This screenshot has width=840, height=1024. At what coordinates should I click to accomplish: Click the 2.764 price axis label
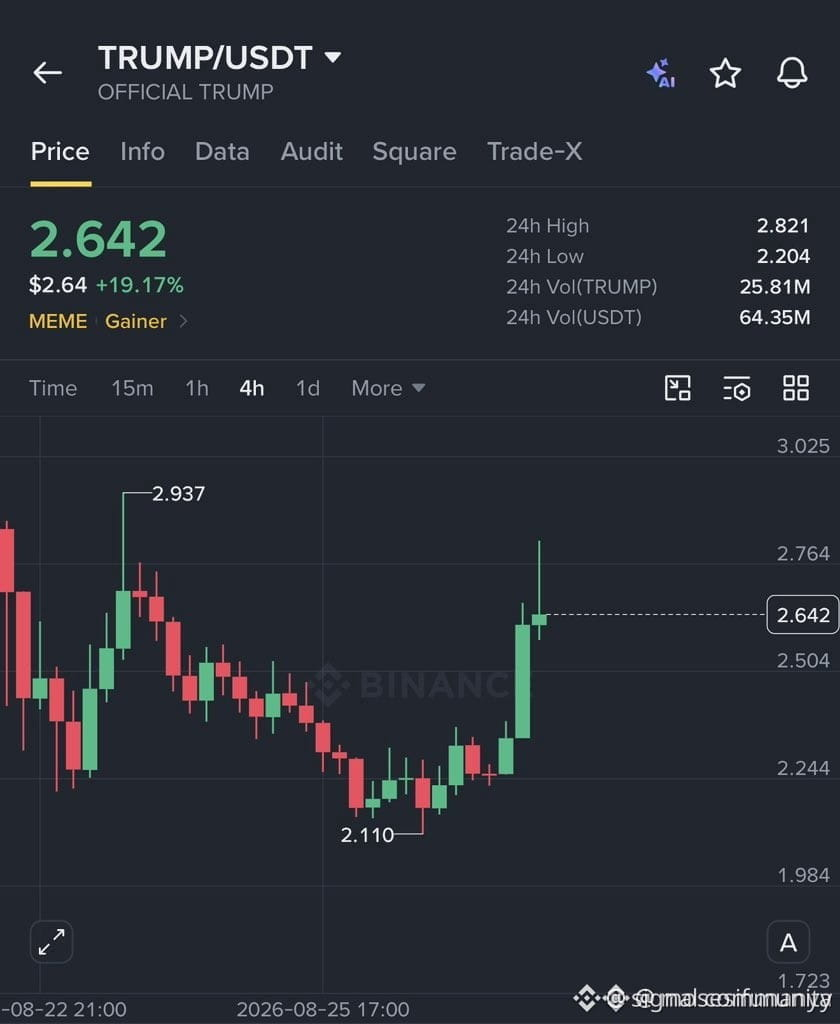[x=803, y=554]
